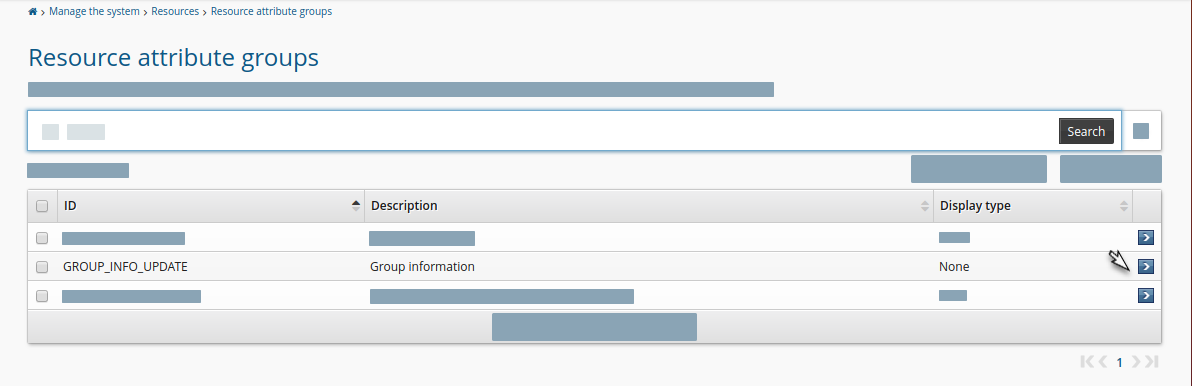This screenshot has height=386, width=1192.
Task: Sort table by Description column
Action: (x=649, y=206)
